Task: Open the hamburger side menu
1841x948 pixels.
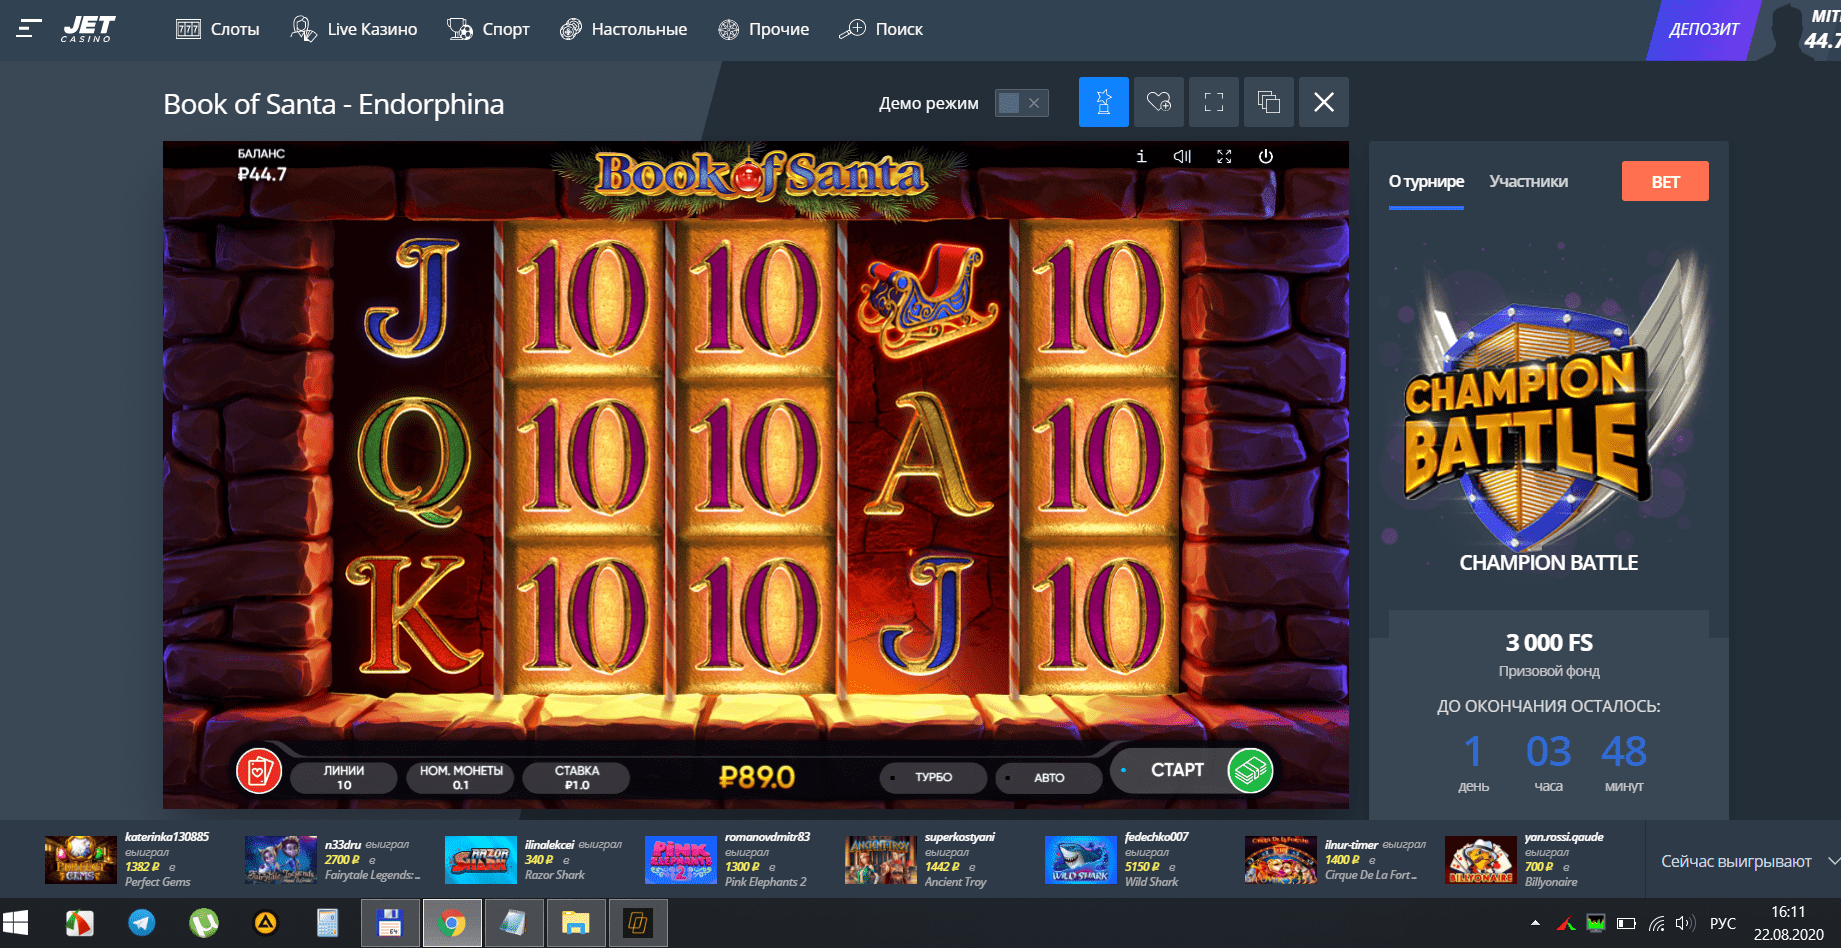Action: point(29,29)
